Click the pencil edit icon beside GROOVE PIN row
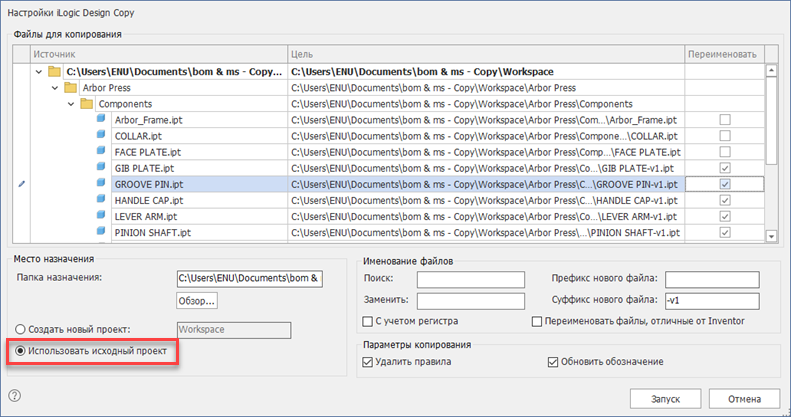 pos(22,184)
